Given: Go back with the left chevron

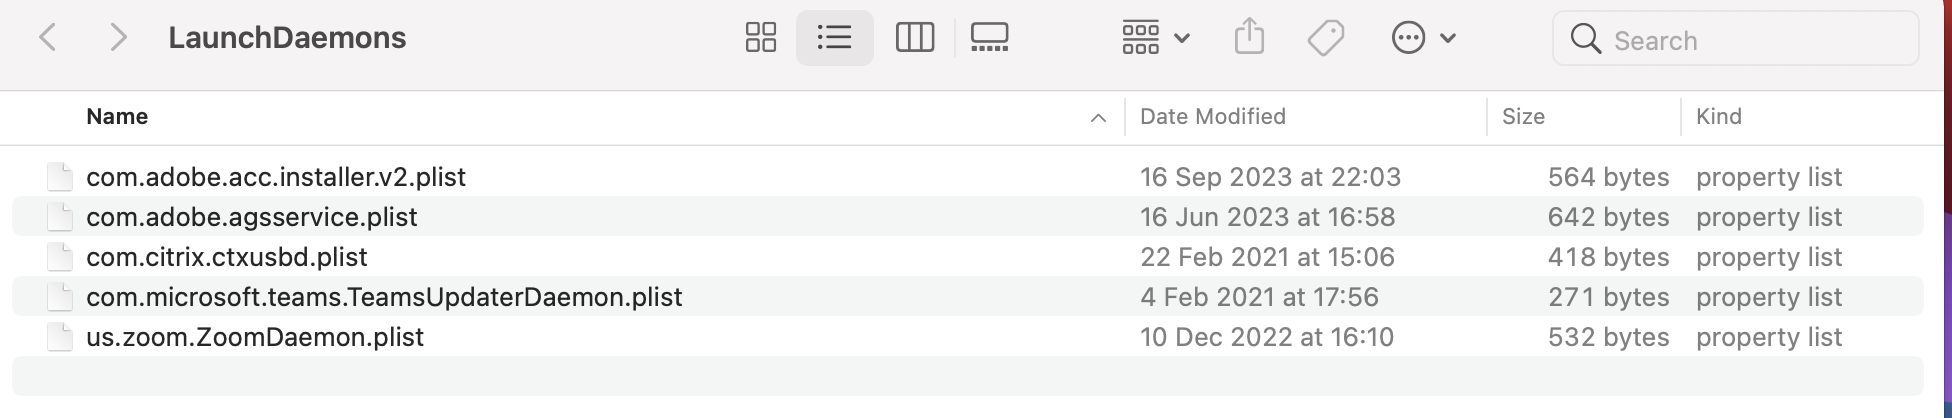Looking at the screenshot, I should point(47,38).
